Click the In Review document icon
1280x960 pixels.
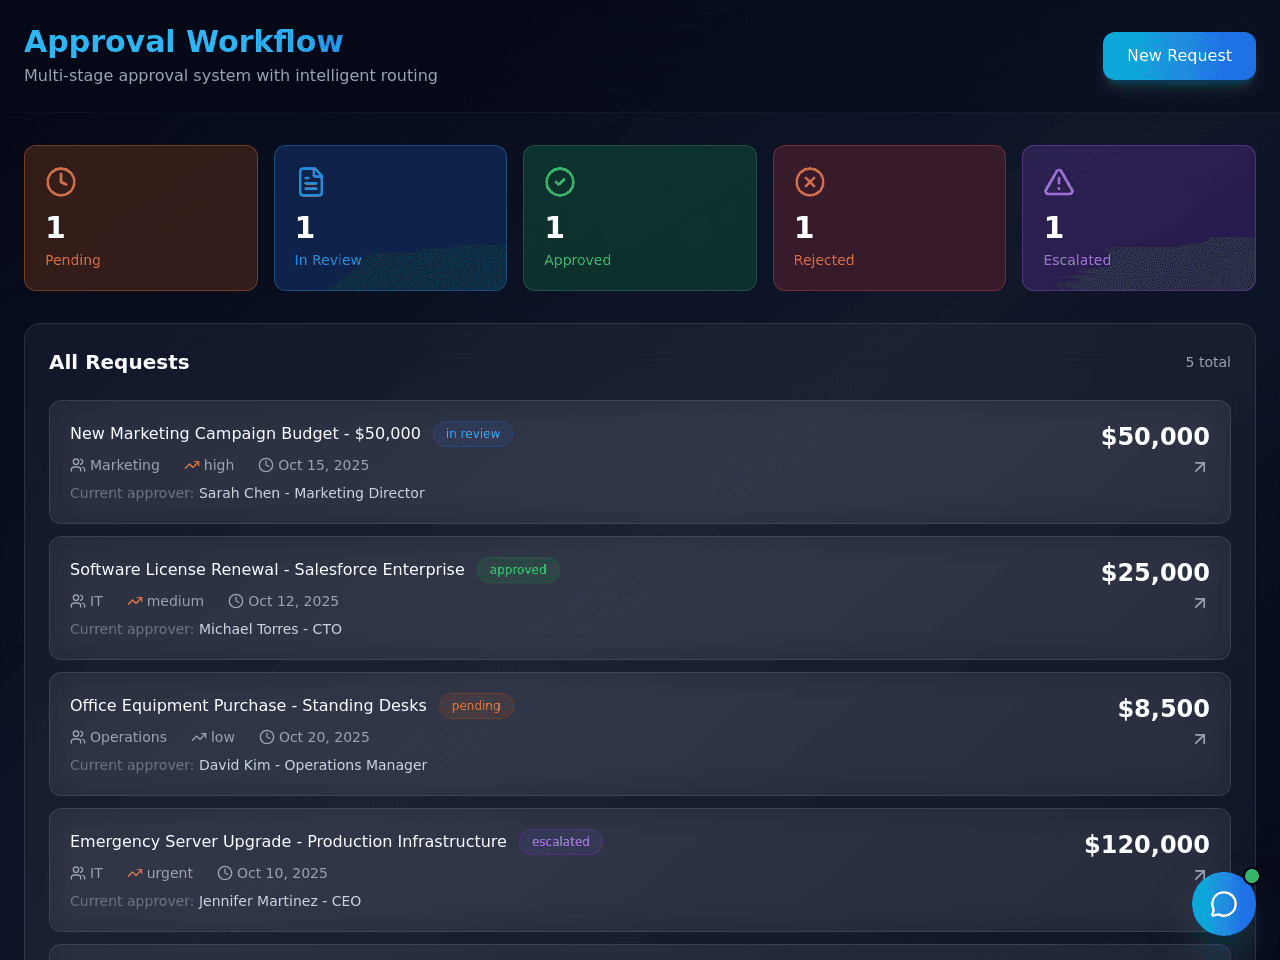pyautogui.click(x=311, y=182)
